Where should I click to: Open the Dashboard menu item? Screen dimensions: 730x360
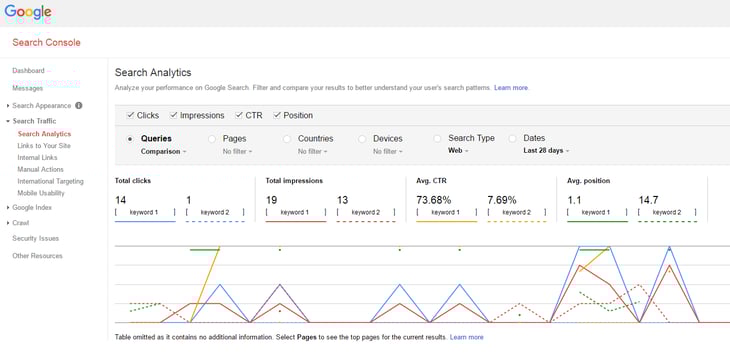(28, 71)
